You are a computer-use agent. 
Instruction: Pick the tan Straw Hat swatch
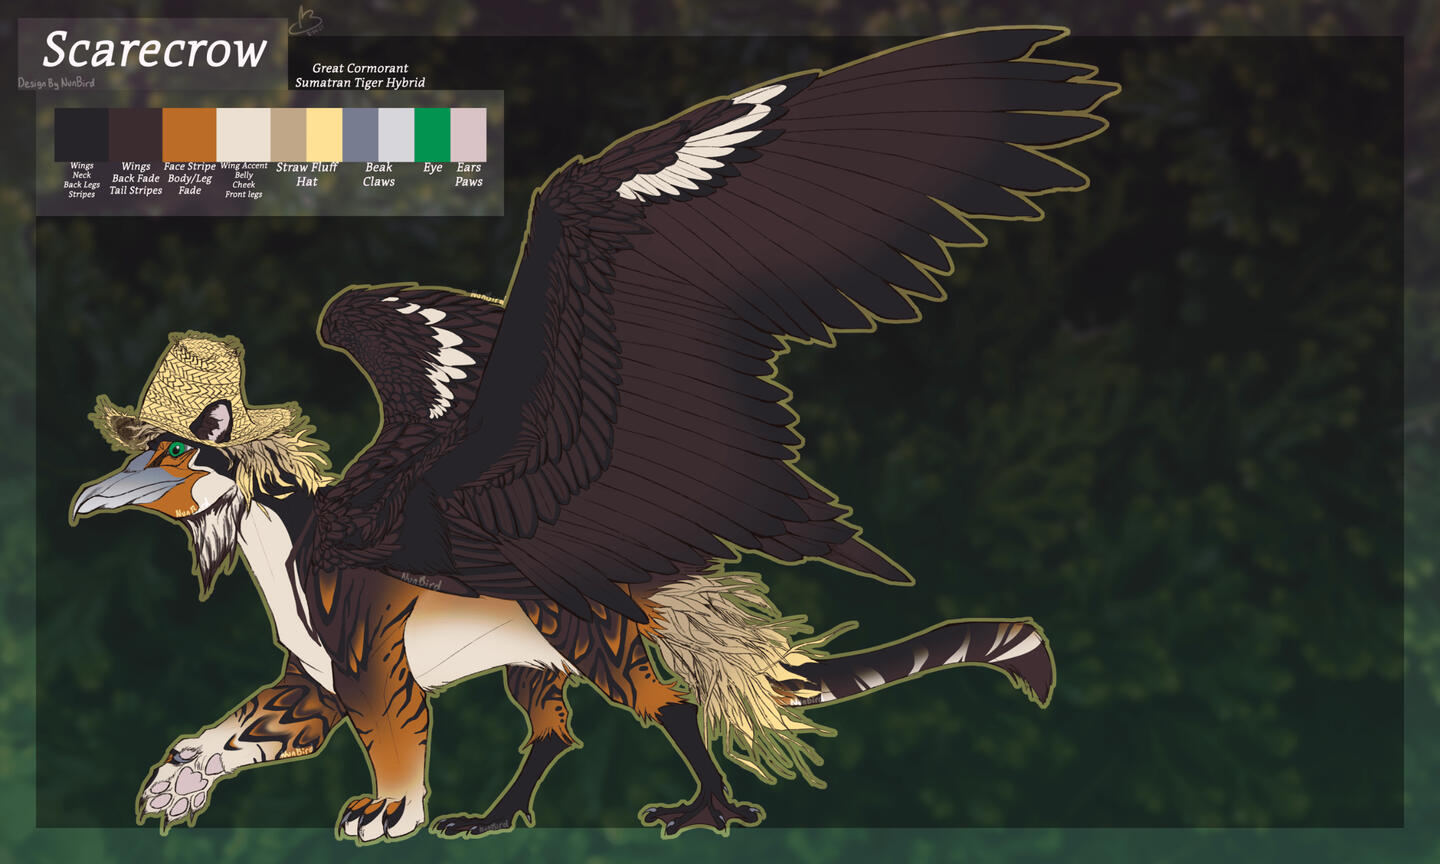click(288, 134)
